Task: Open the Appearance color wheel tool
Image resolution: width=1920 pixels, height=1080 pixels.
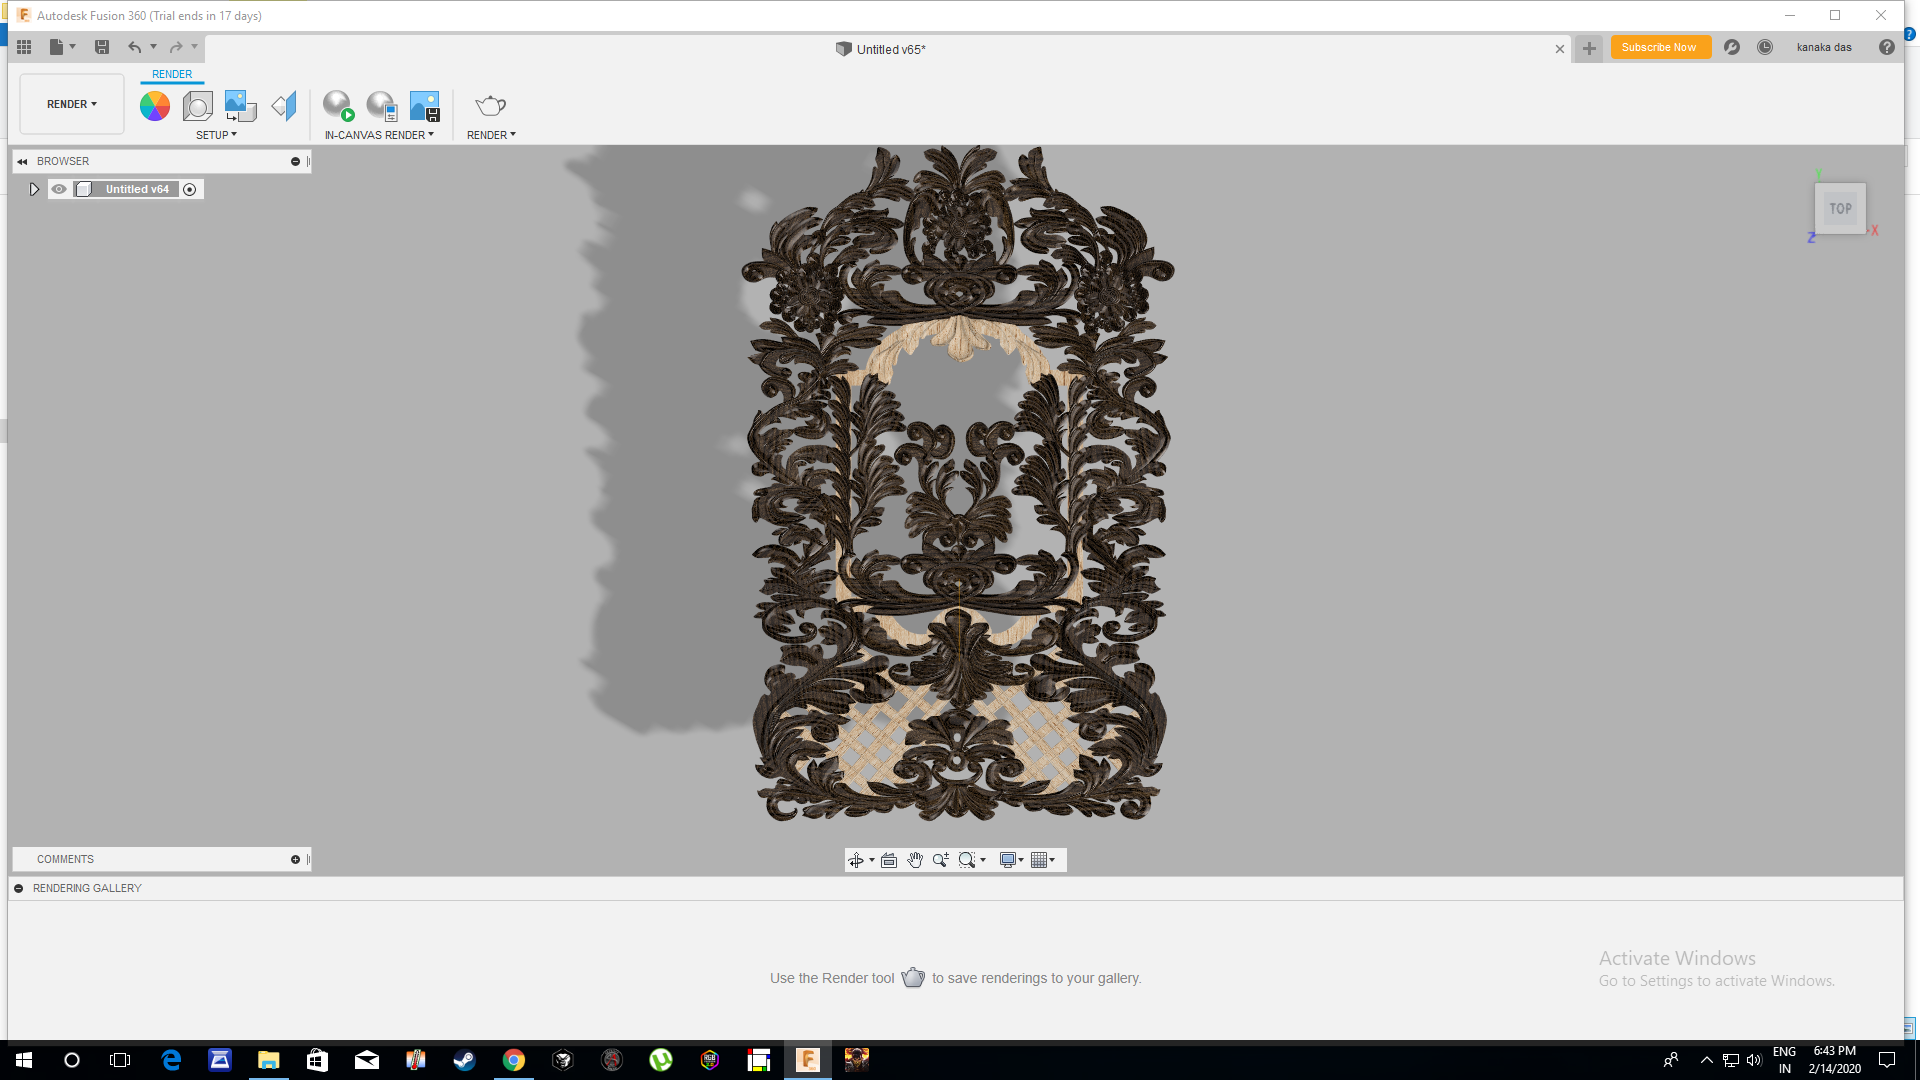Action: point(154,104)
